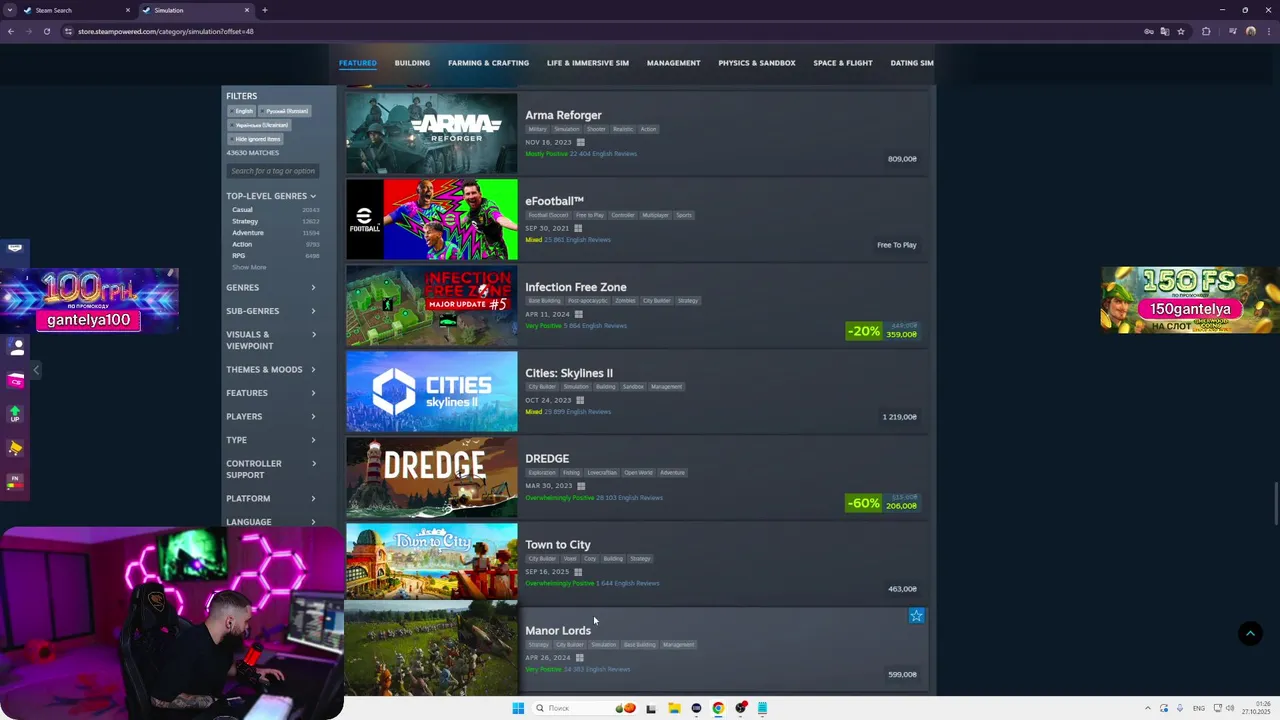This screenshot has width=1280, height=720.
Task: Open the Building category tab
Action: (412, 63)
